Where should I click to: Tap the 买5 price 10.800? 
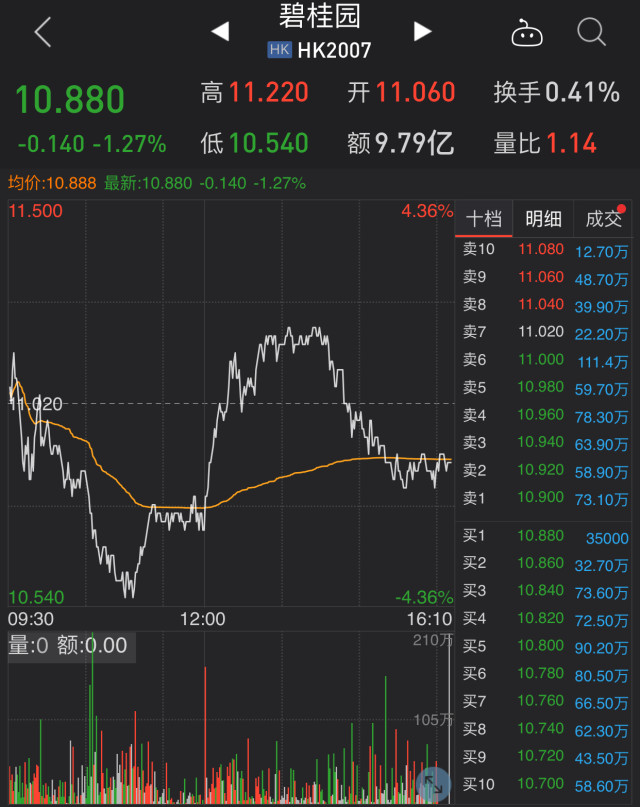pos(541,645)
